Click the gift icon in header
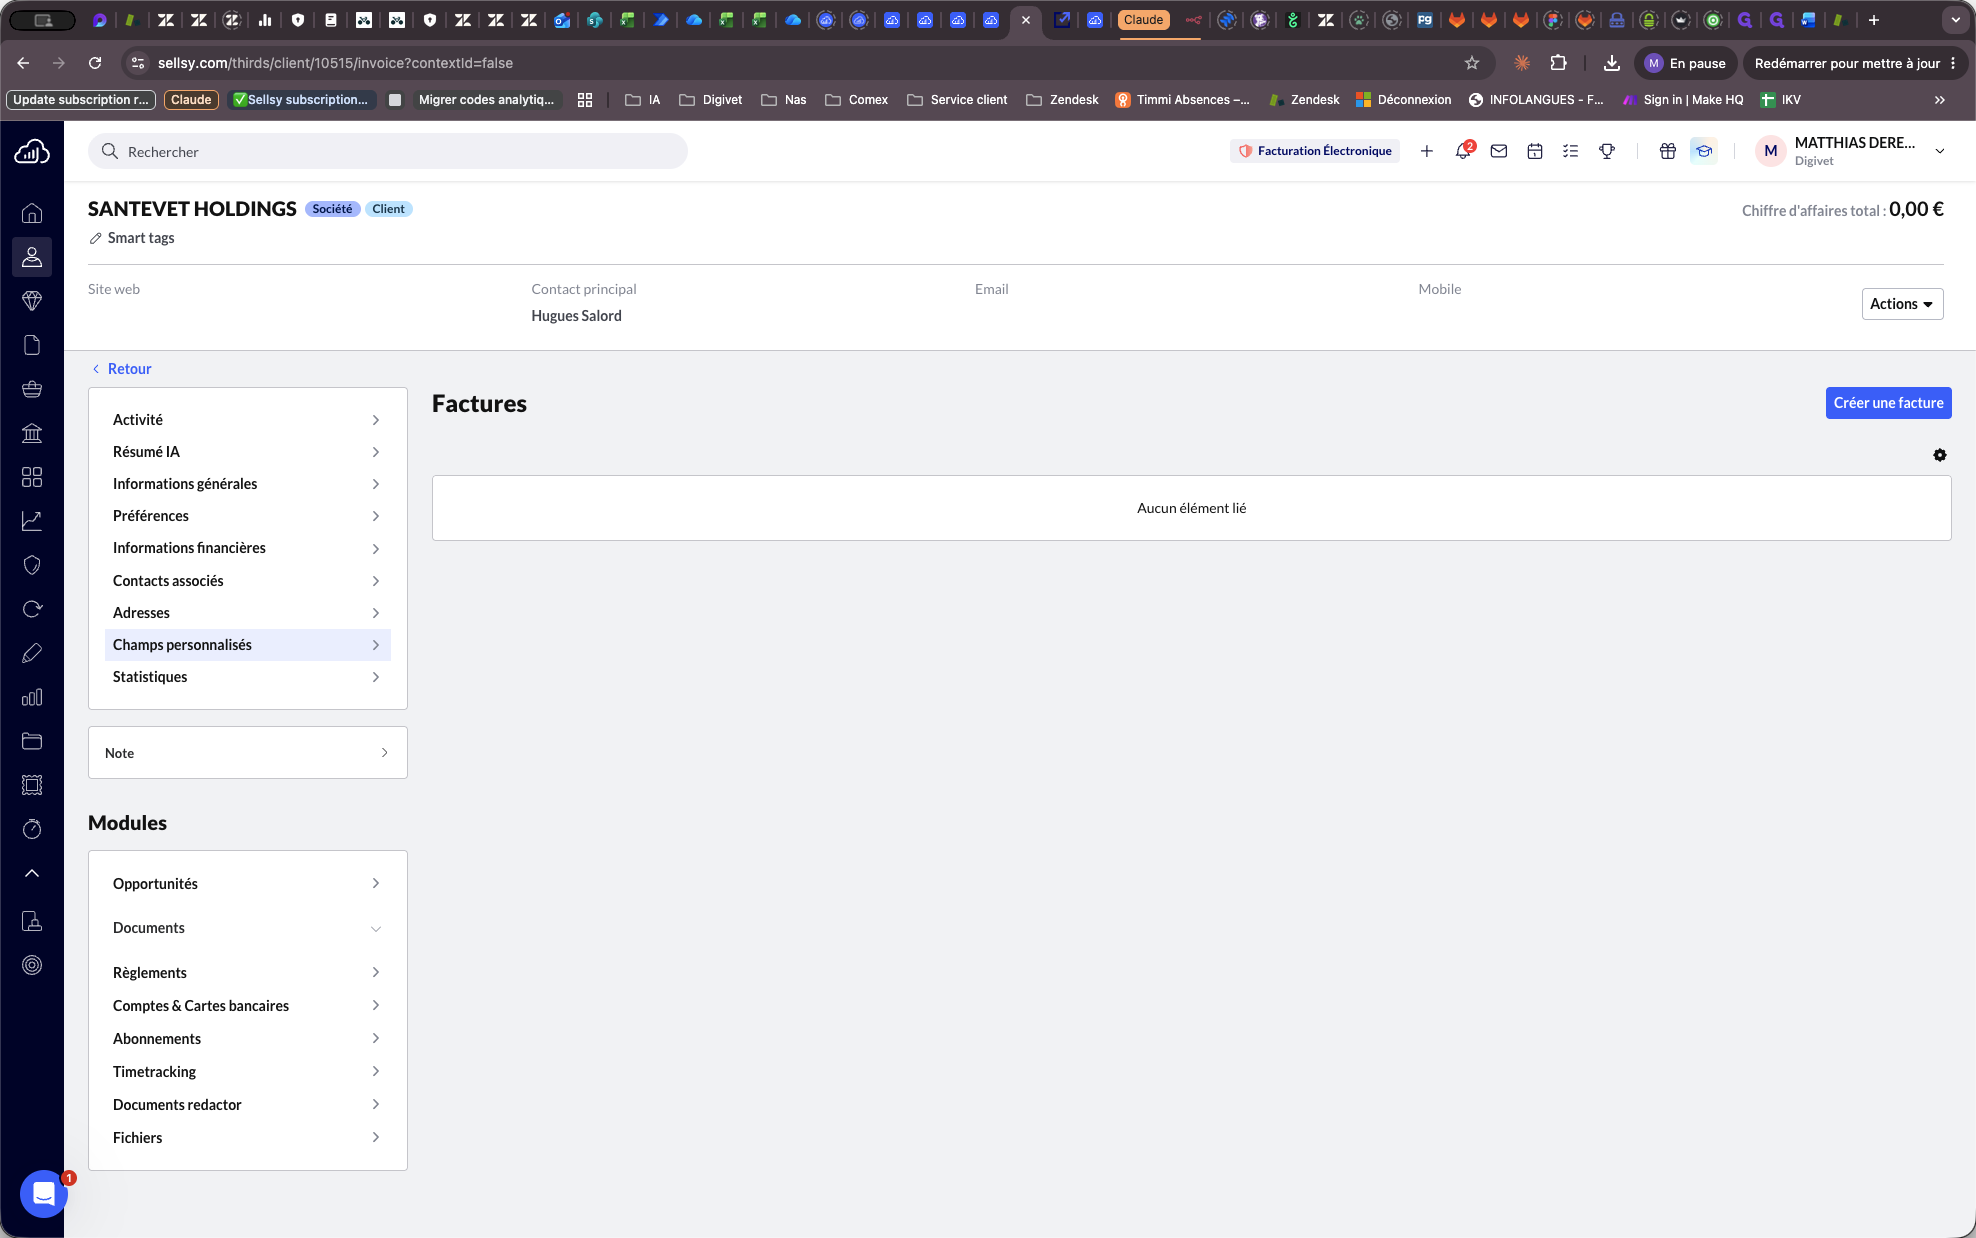The width and height of the screenshot is (1976, 1238). pyautogui.click(x=1668, y=151)
